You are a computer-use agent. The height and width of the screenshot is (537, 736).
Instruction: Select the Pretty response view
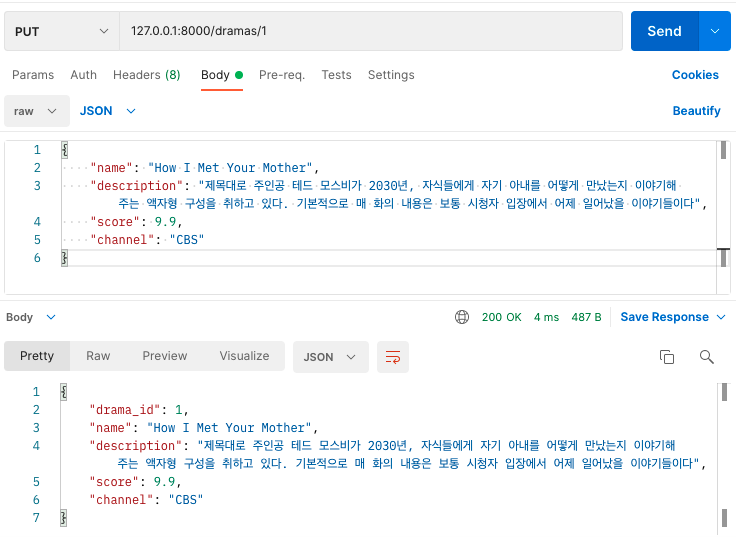pos(37,356)
